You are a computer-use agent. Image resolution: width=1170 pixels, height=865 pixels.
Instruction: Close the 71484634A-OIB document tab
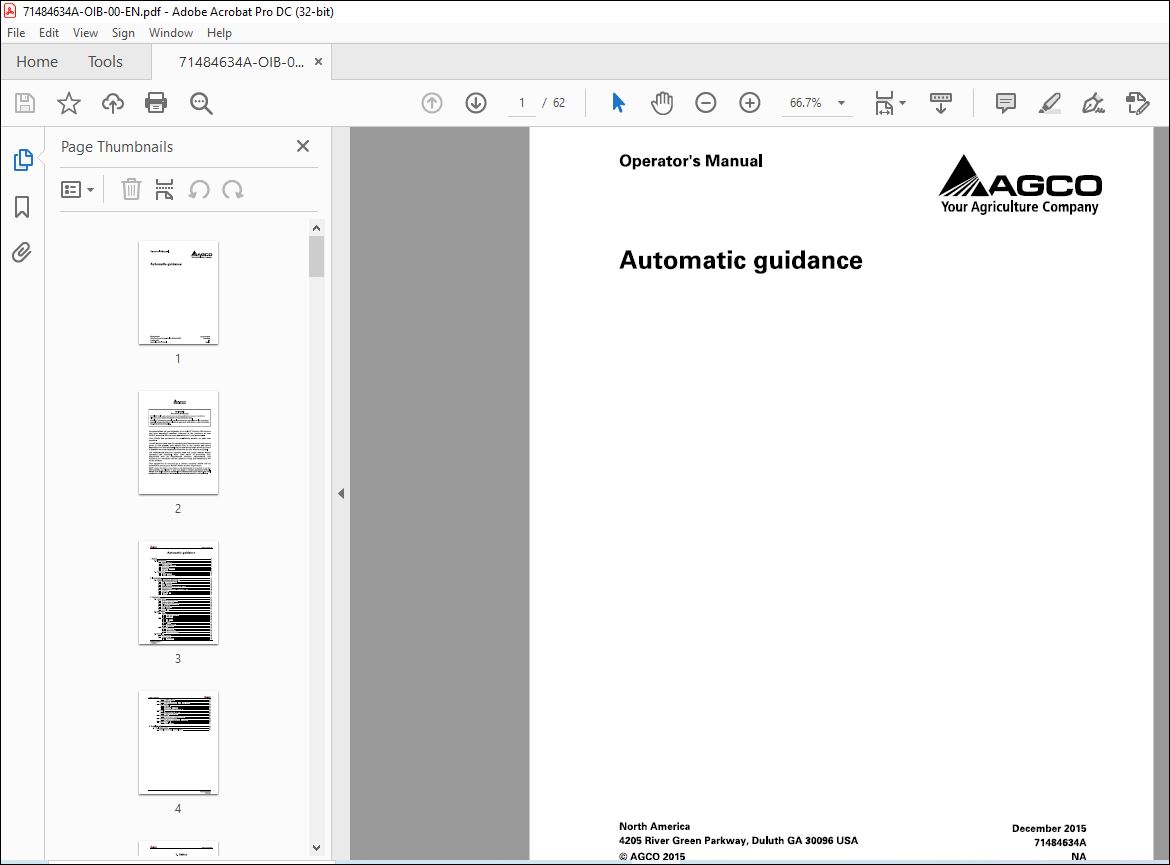pos(319,62)
